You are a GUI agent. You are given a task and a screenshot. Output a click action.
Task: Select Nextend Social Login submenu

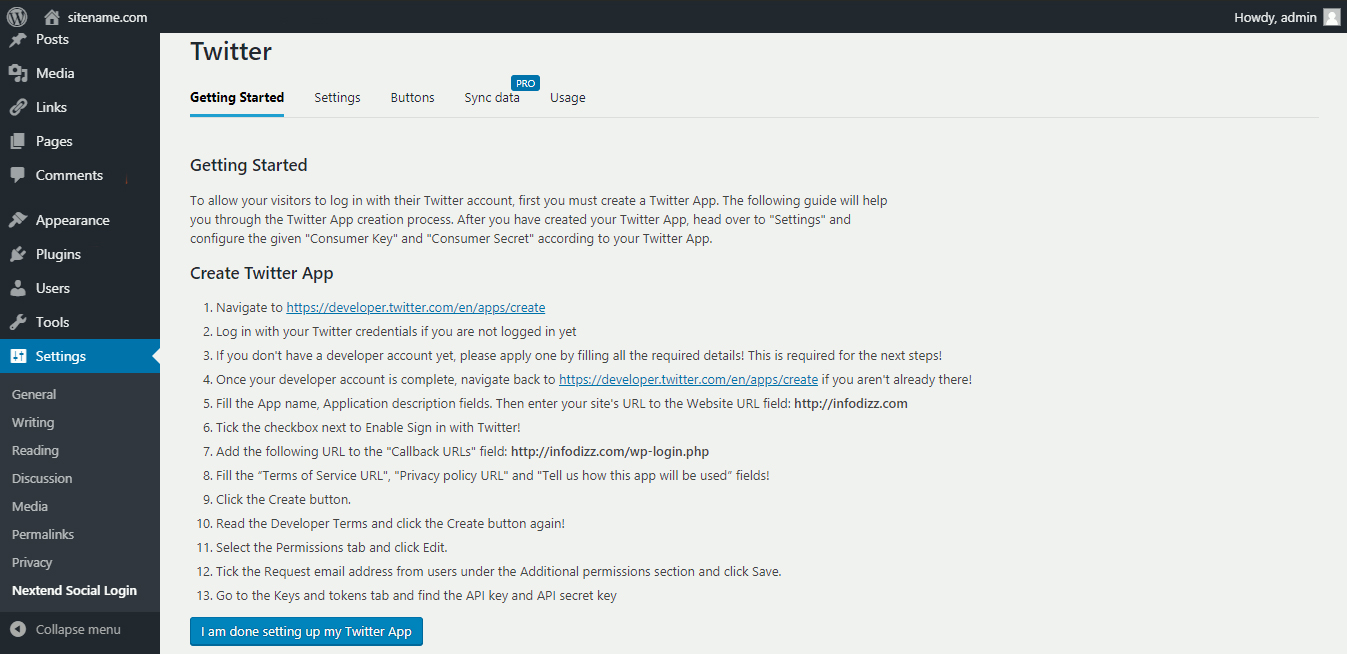coord(74,590)
